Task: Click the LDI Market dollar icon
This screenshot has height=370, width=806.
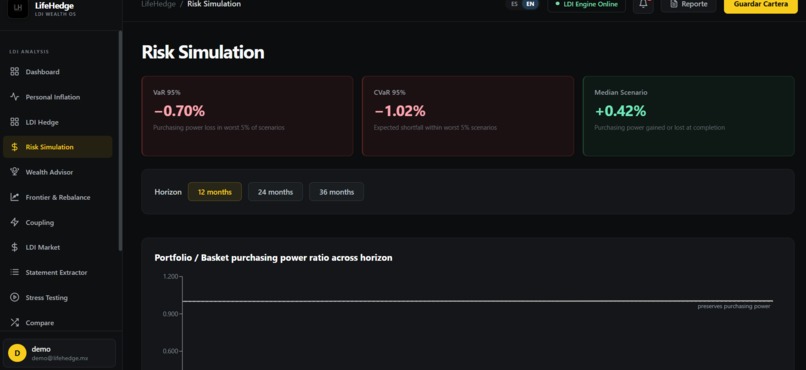Action: pos(14,247)
